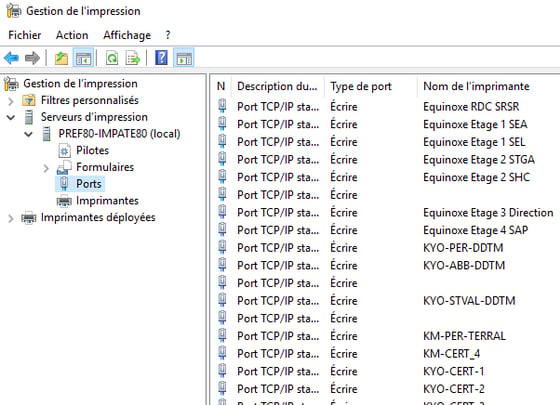This screenshot has height=405, width=560.
Task: Sort by the N column header
Action: [x=221, y=86]
